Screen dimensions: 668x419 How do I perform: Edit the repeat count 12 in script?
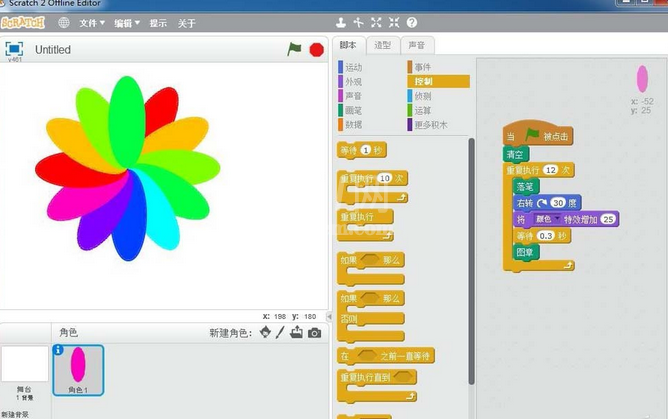[550, 170]
